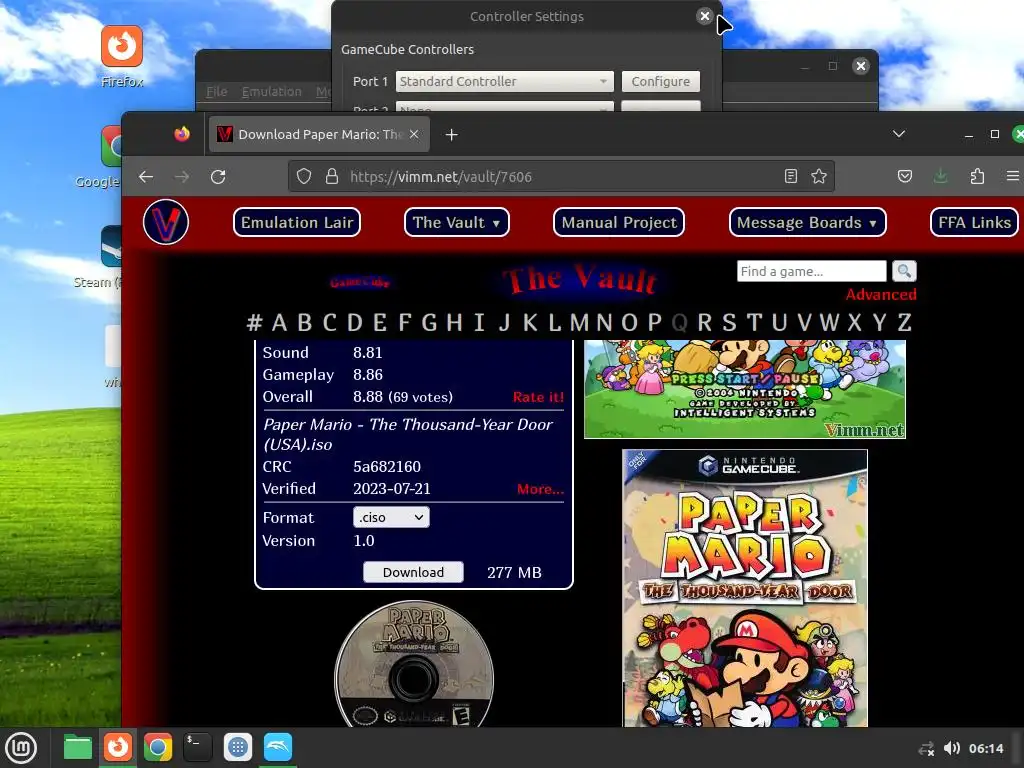Toggle reader view icon in address bar

point(791,176)
